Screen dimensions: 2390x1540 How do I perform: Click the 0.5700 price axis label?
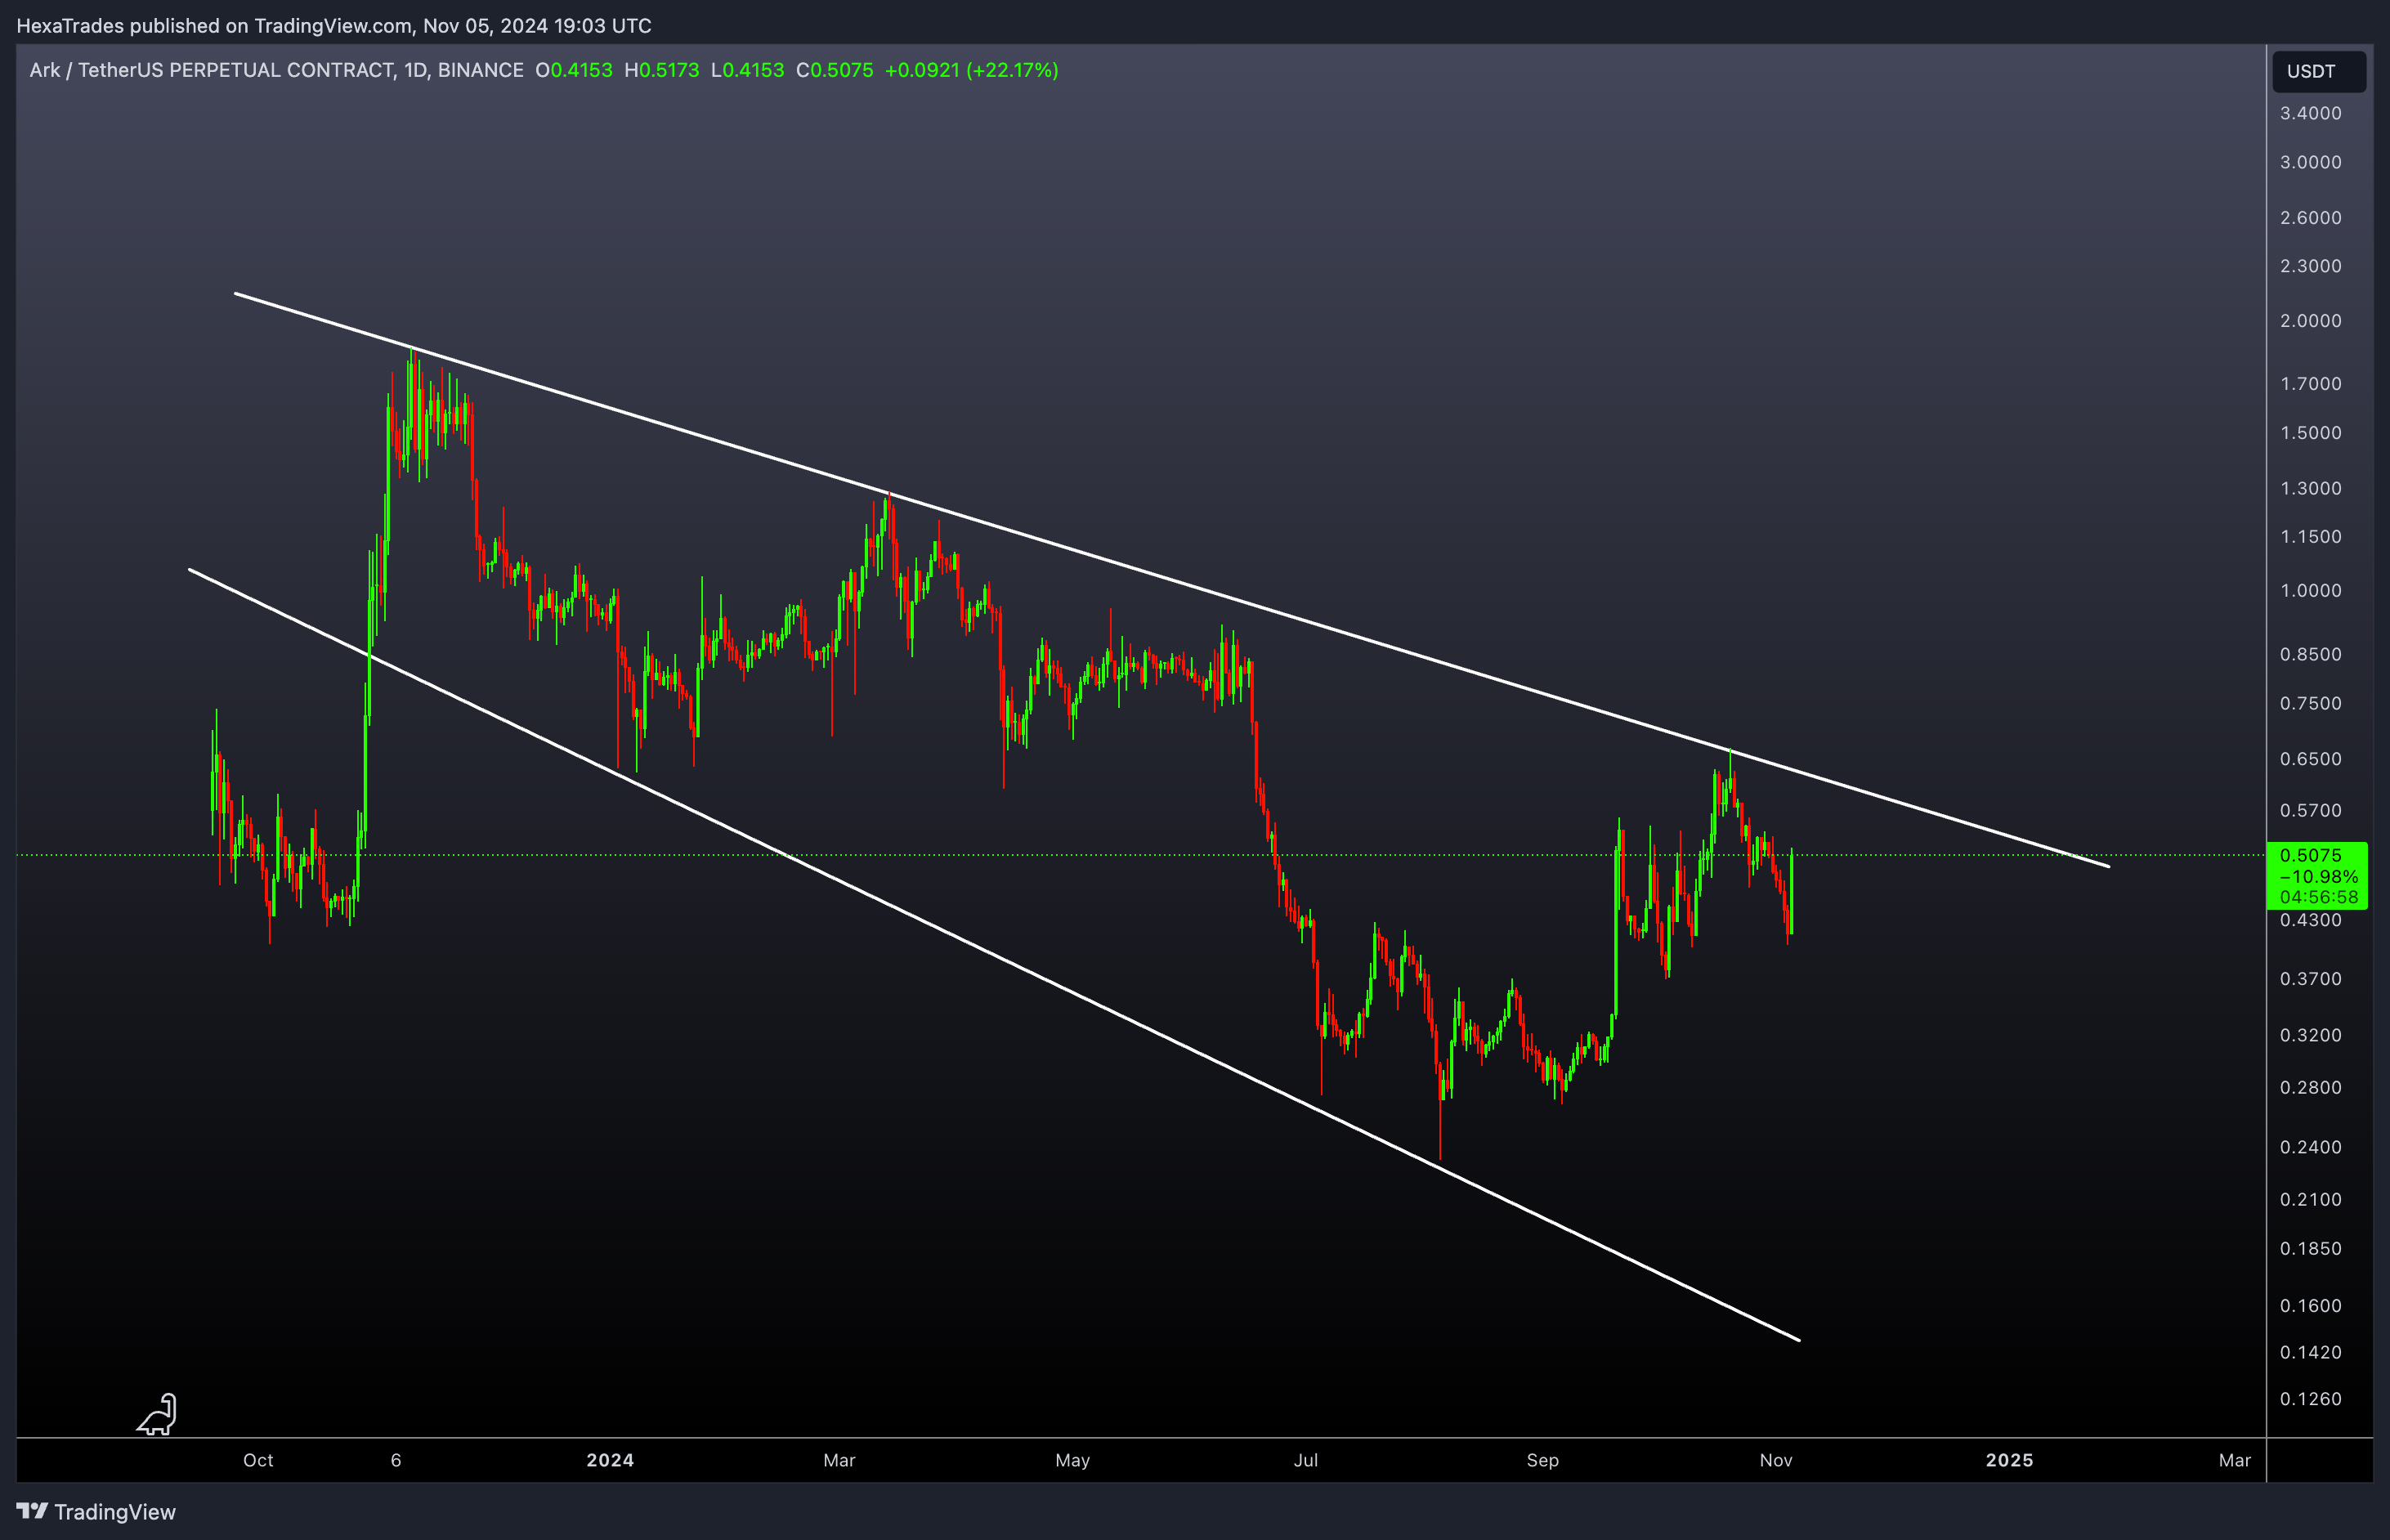click(x=2310, y=811)
